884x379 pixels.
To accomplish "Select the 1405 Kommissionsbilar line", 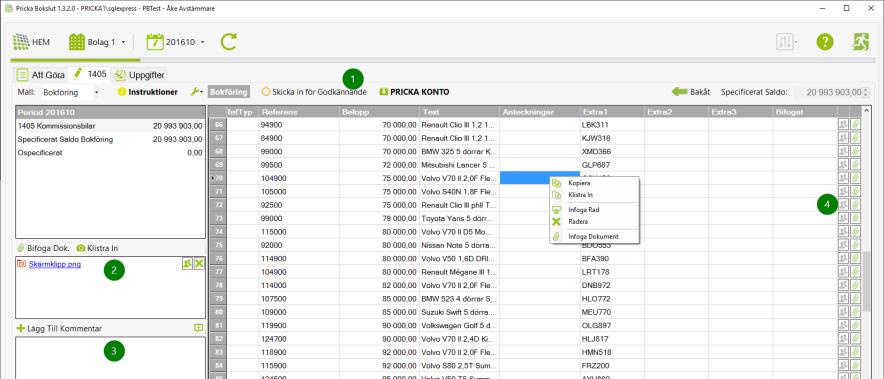I will (x=110, y=126).
